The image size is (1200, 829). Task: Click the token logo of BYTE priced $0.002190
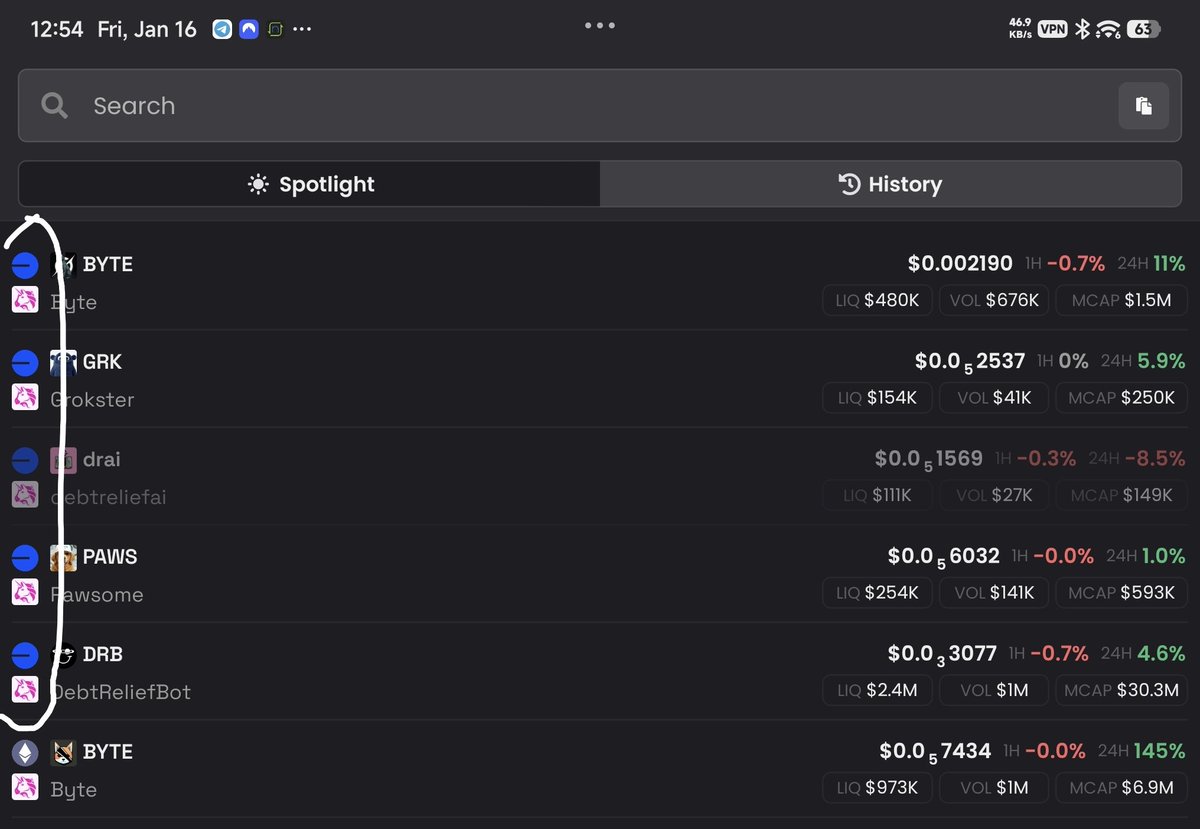[x=63, y=265]
